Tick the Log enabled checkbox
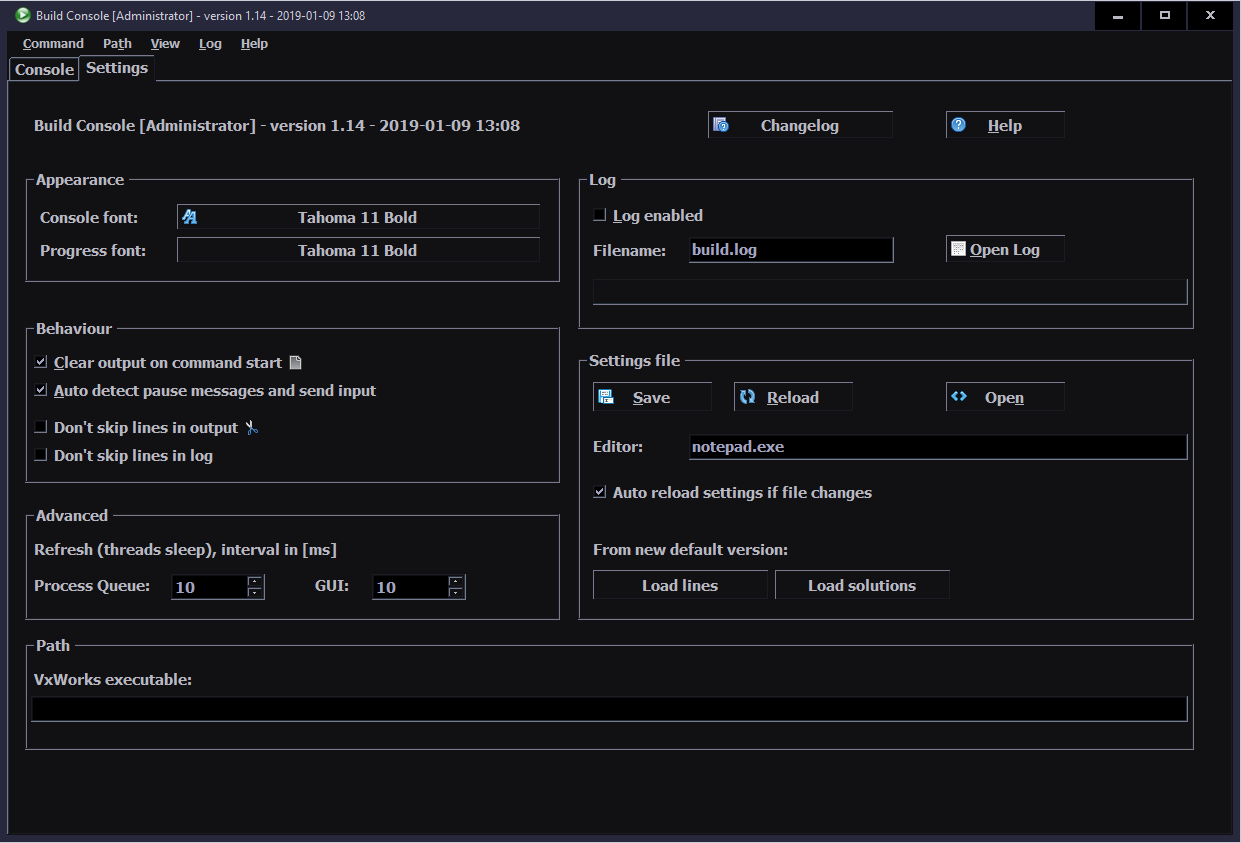The width and height of the screenshot is (1241, 843). pos(600,215)
